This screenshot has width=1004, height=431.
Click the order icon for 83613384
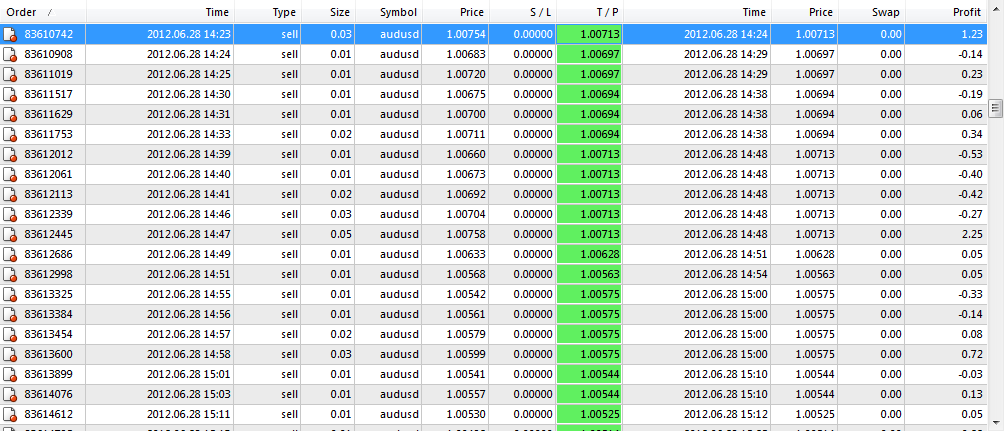coord(10,314)
